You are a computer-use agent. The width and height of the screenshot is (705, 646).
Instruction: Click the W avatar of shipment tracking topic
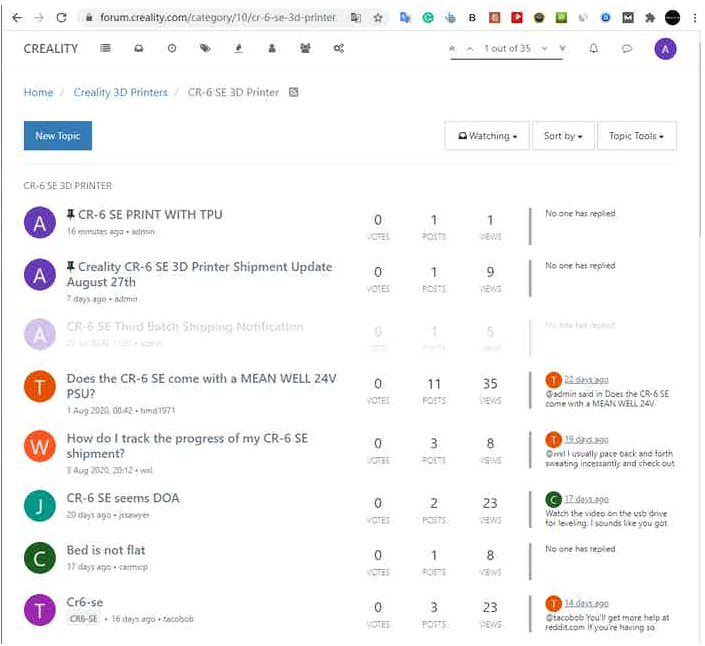[40, 446]
